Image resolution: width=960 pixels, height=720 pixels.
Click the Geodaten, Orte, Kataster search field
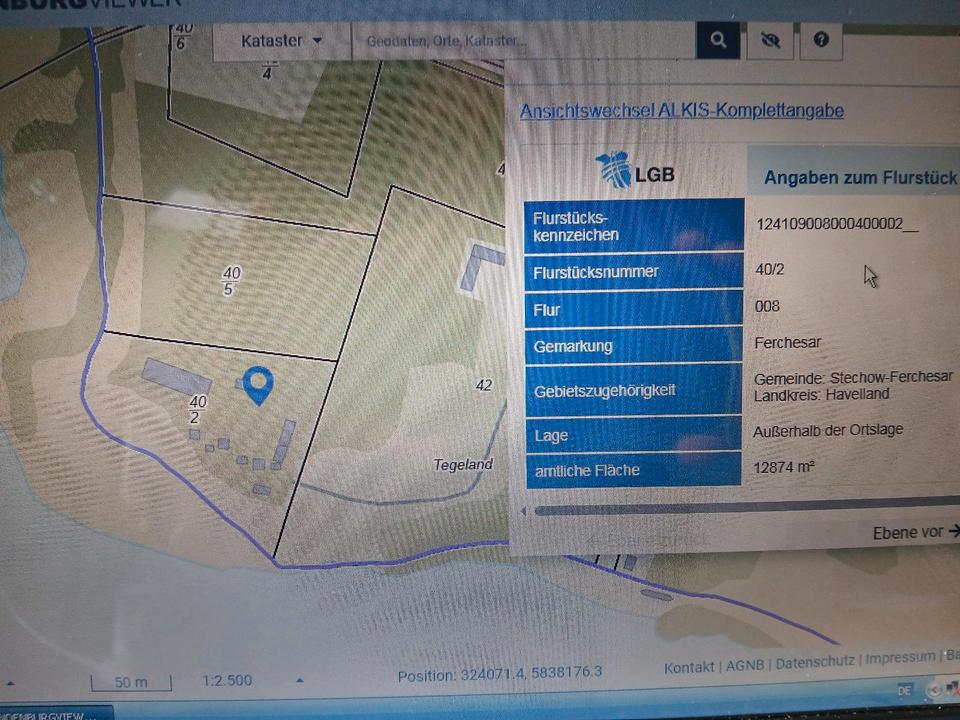pos(523,41)
